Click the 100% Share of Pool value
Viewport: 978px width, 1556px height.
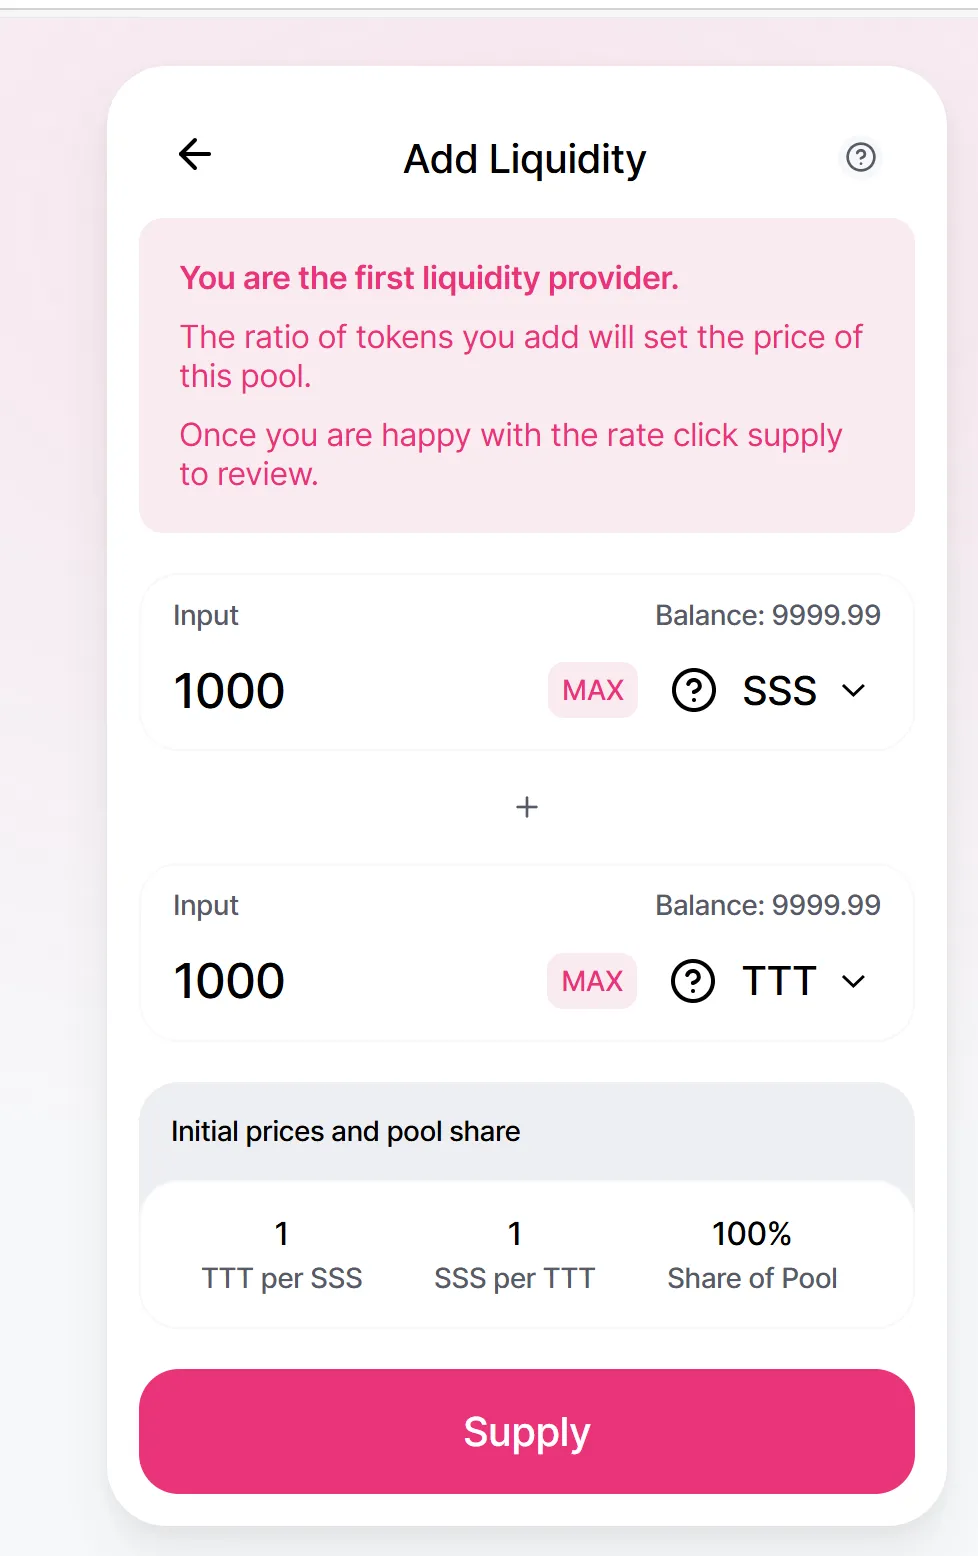pos(752,1234)
